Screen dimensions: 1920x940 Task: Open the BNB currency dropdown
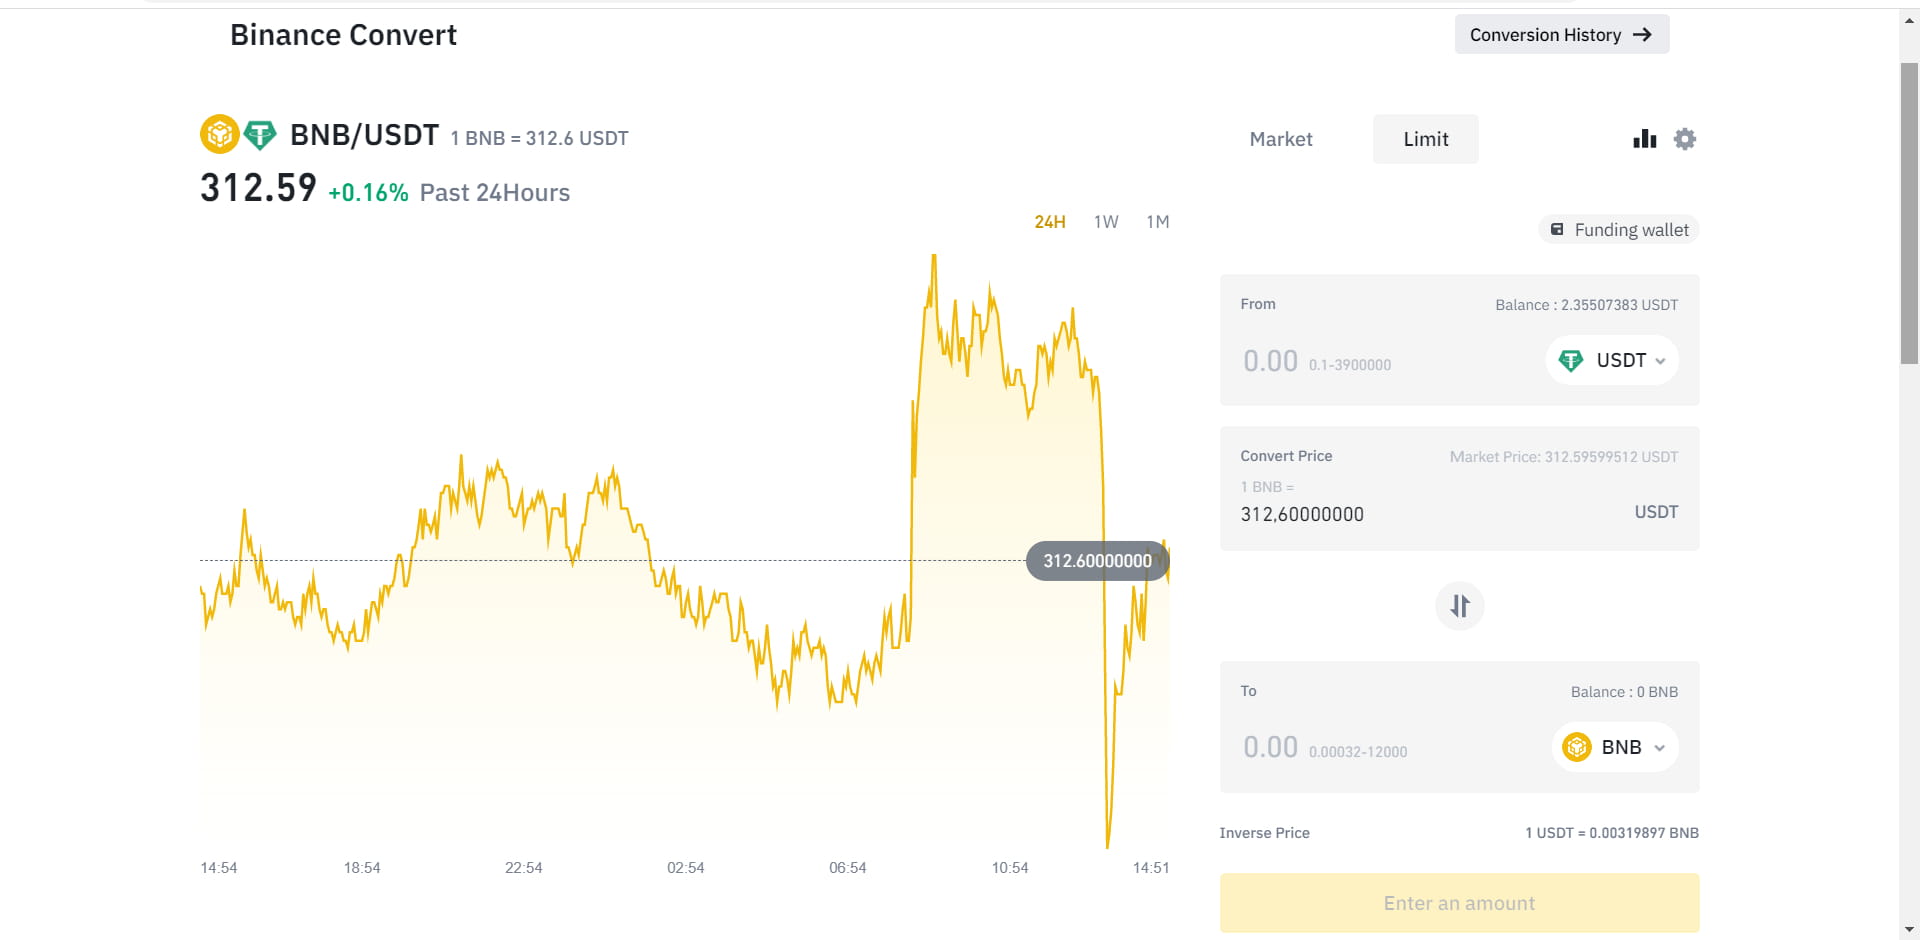(x=1615, y=748)
